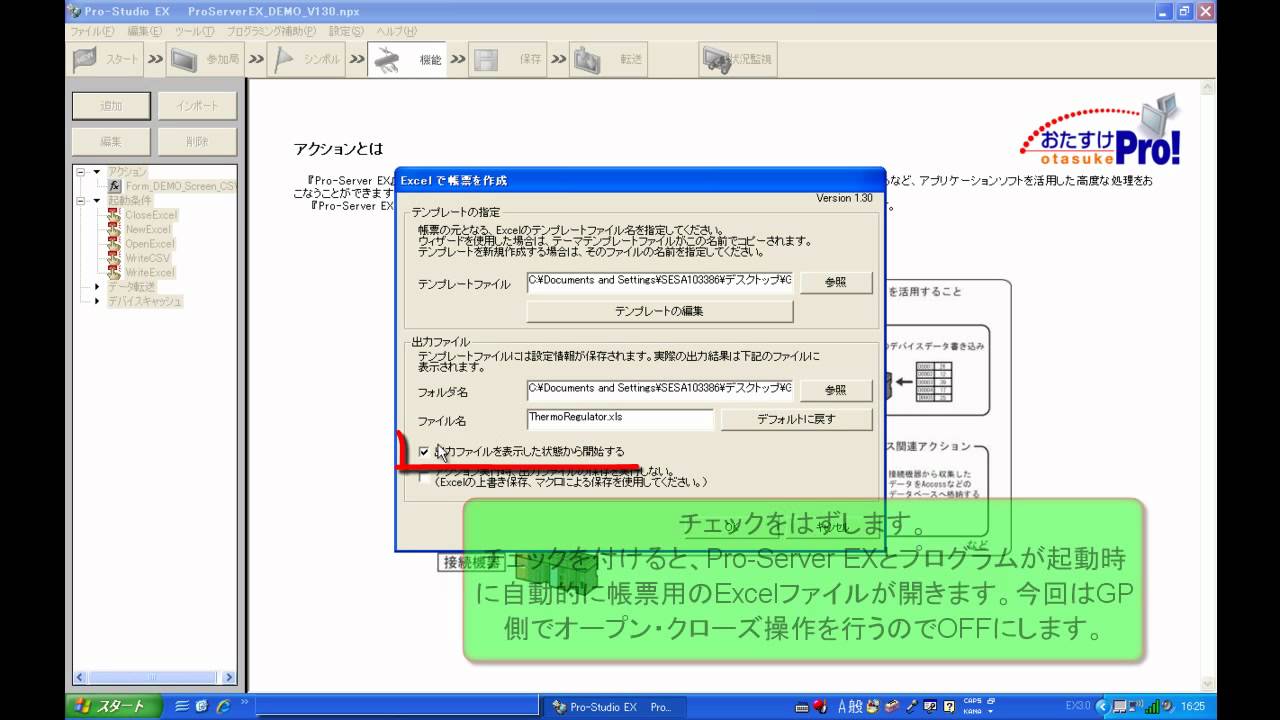Open the ヘルプ(H) menu
1280x720 pixels.
[x=396, y=31]
